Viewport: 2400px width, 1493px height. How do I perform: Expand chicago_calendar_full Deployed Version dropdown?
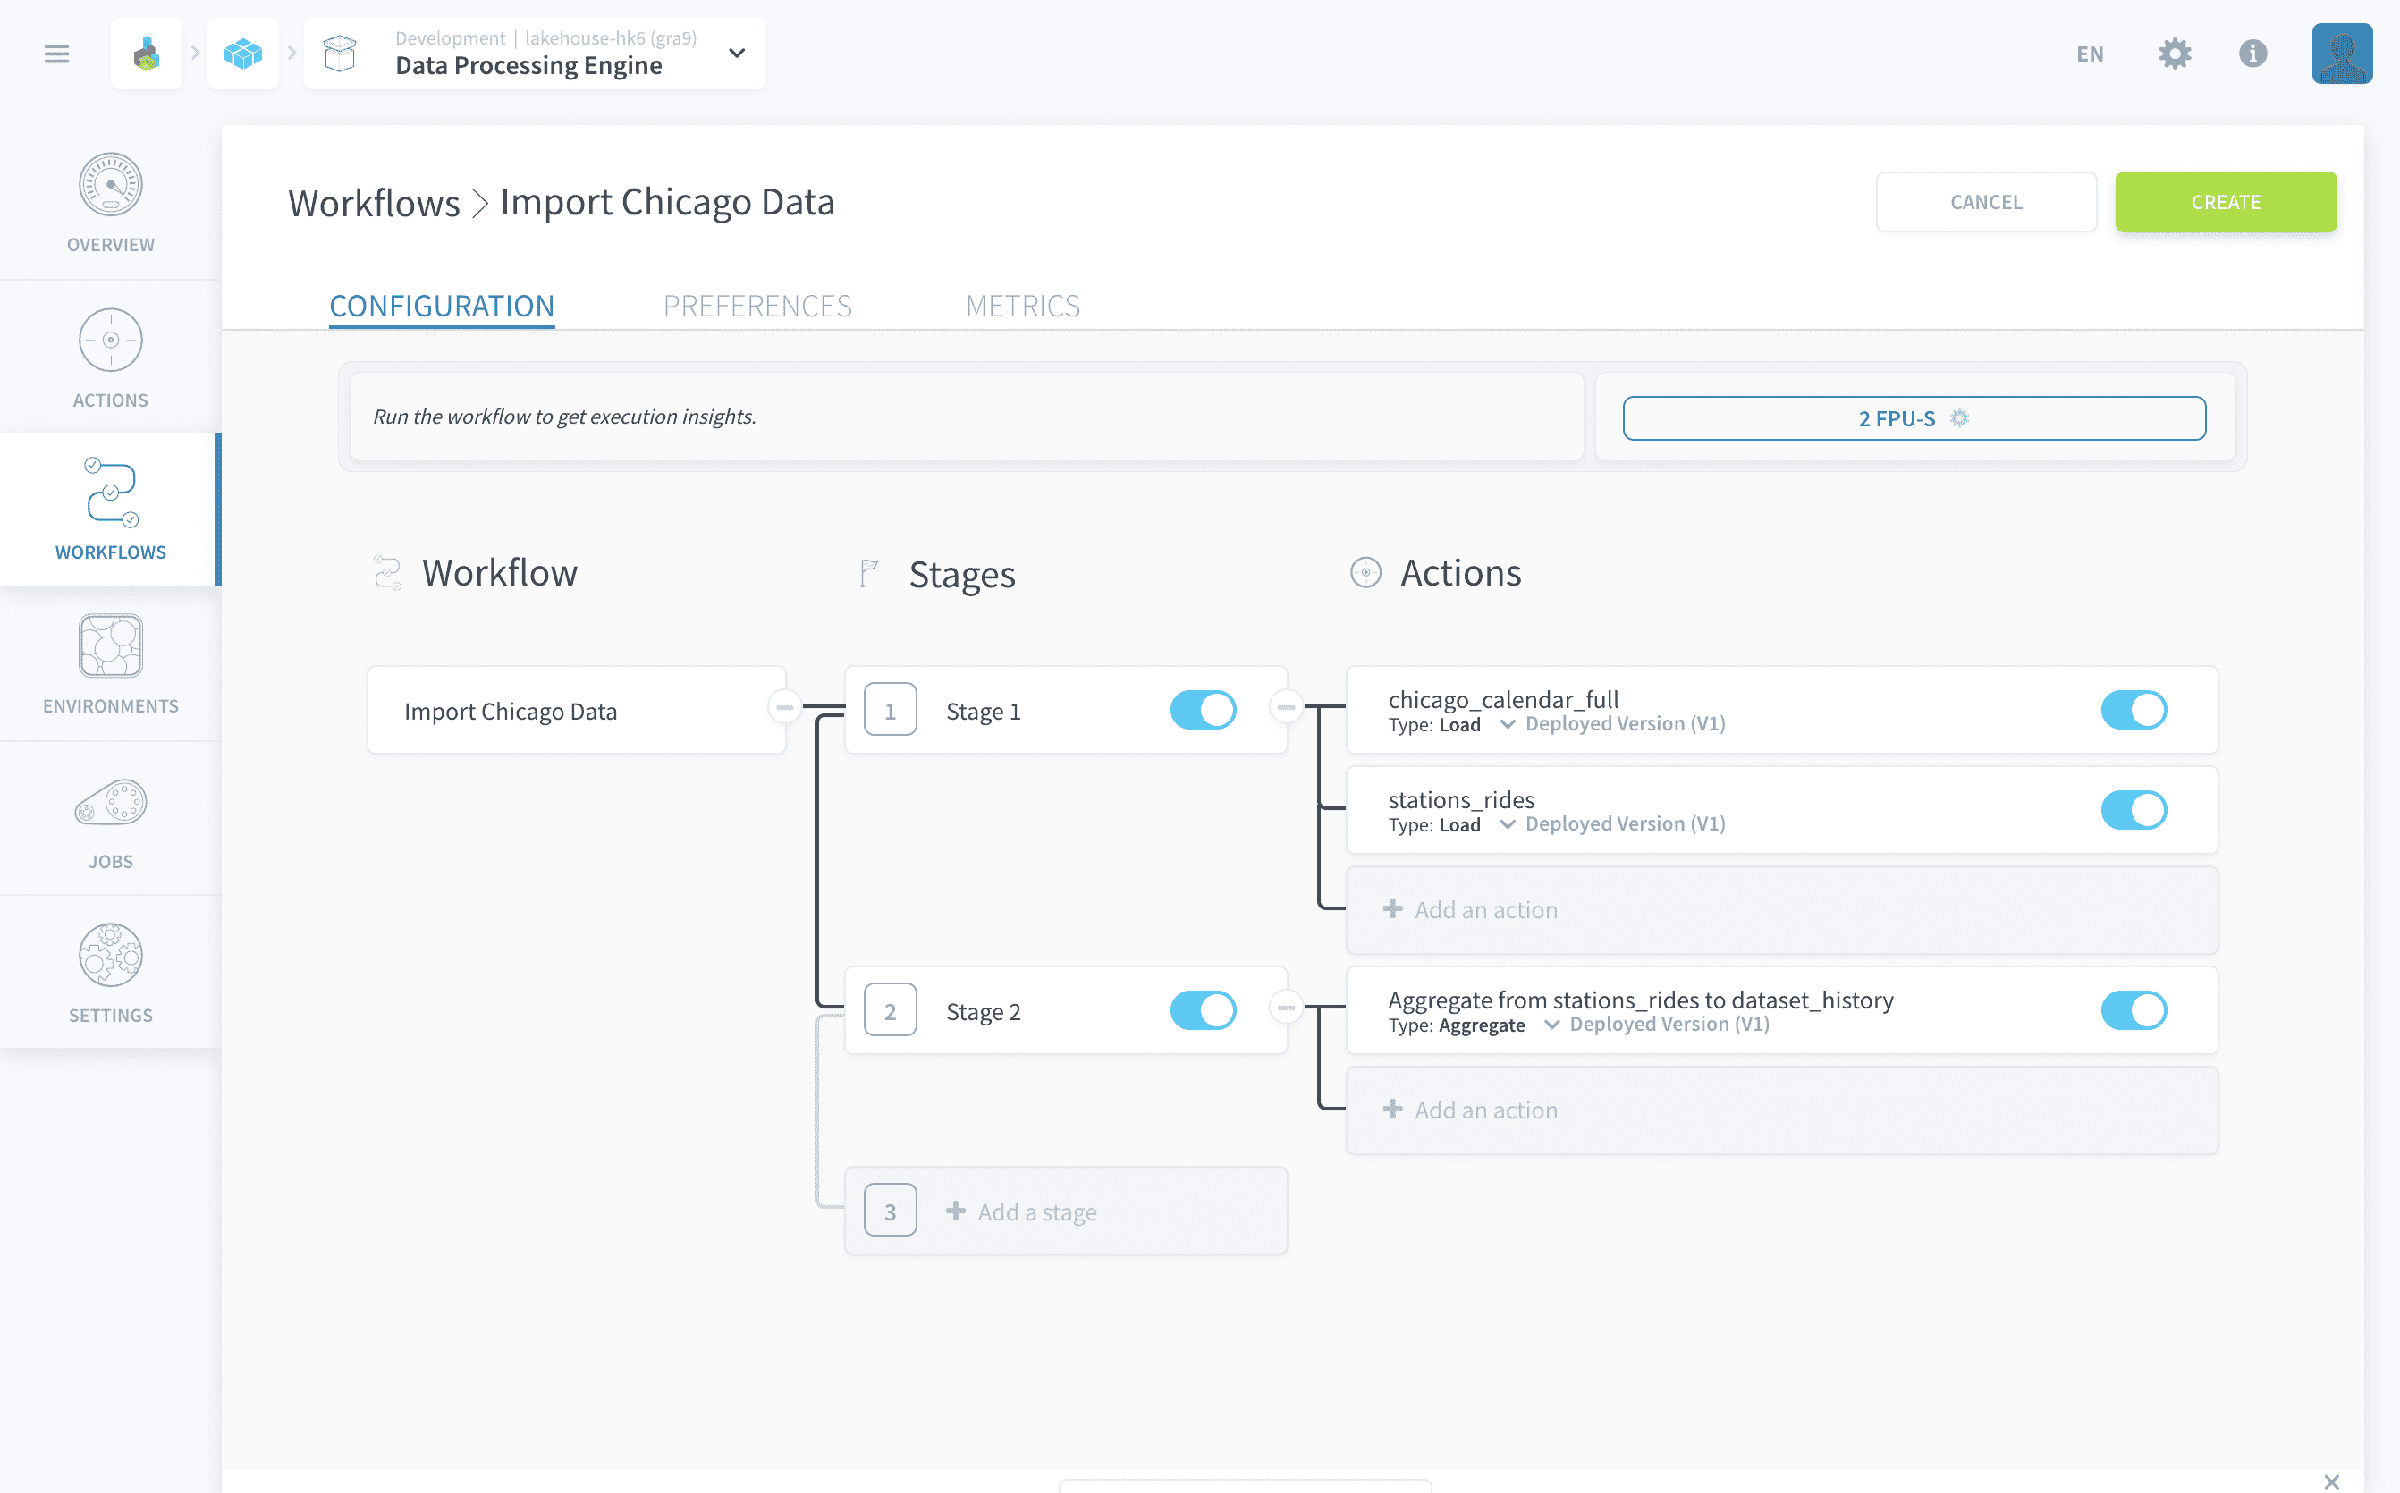point(1613,724)
